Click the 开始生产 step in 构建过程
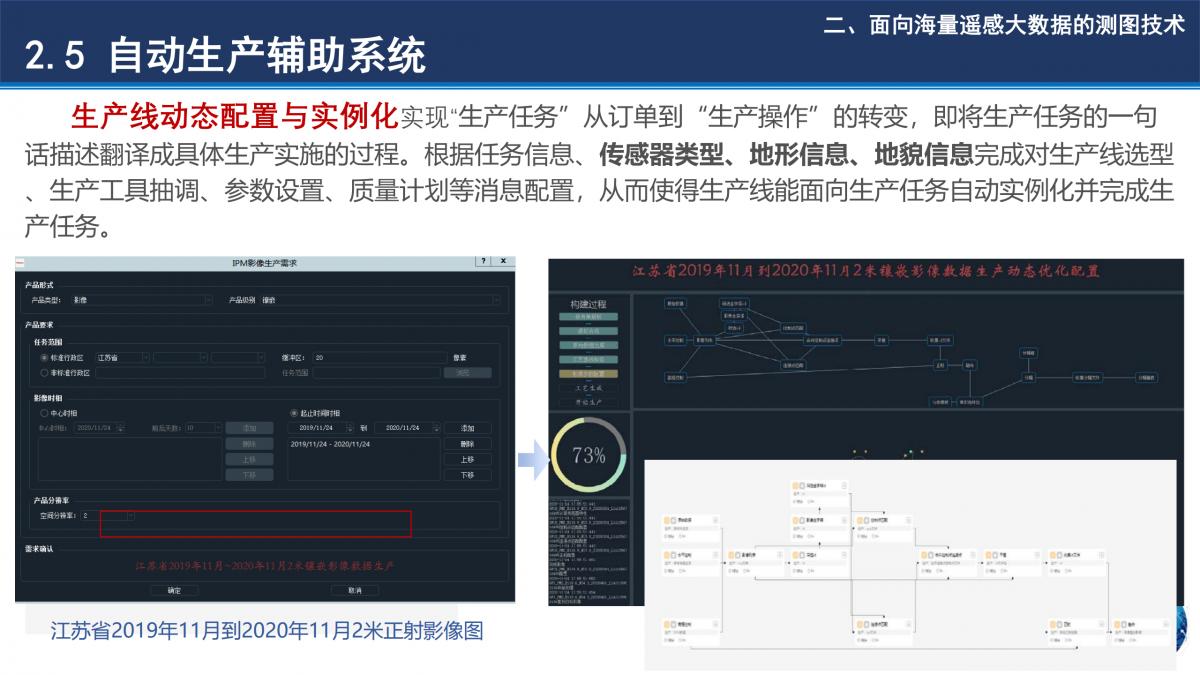Image resolution: width=1200 pixels, height=675 pixels. click(x=588, y=401)
